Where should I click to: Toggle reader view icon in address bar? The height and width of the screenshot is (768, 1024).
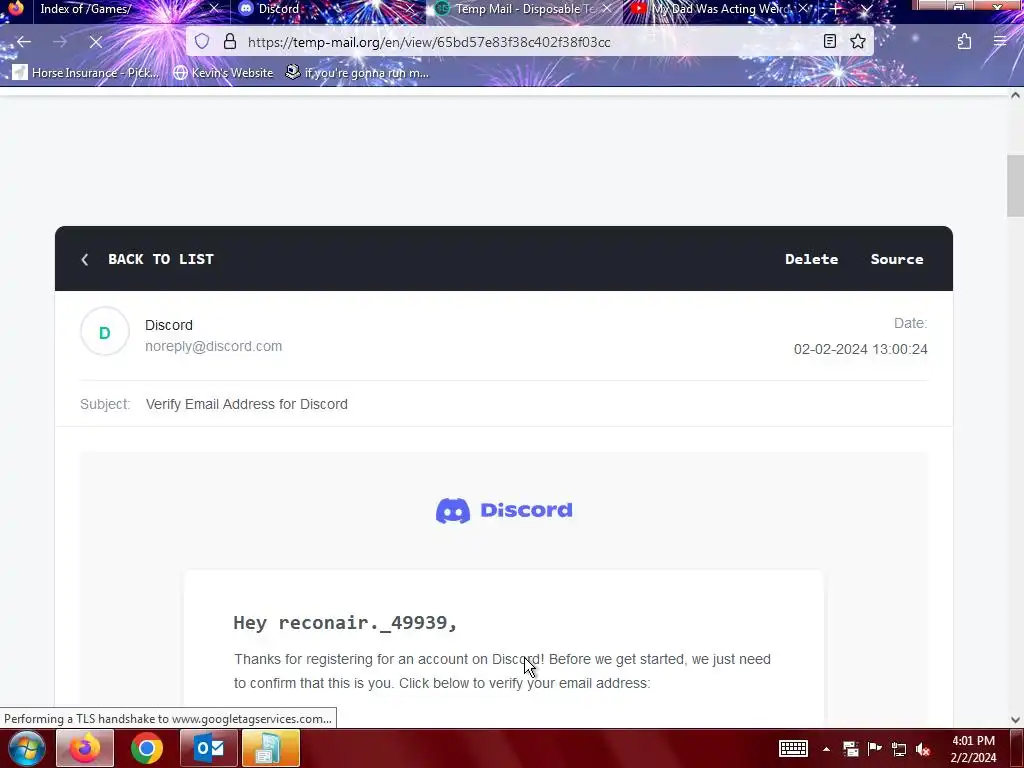[829, 42]
